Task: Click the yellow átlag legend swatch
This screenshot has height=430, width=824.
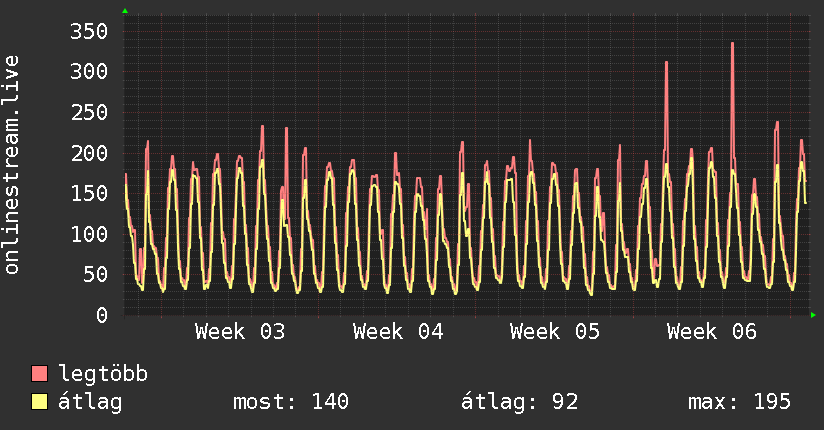Action: (x=40, y=402)
